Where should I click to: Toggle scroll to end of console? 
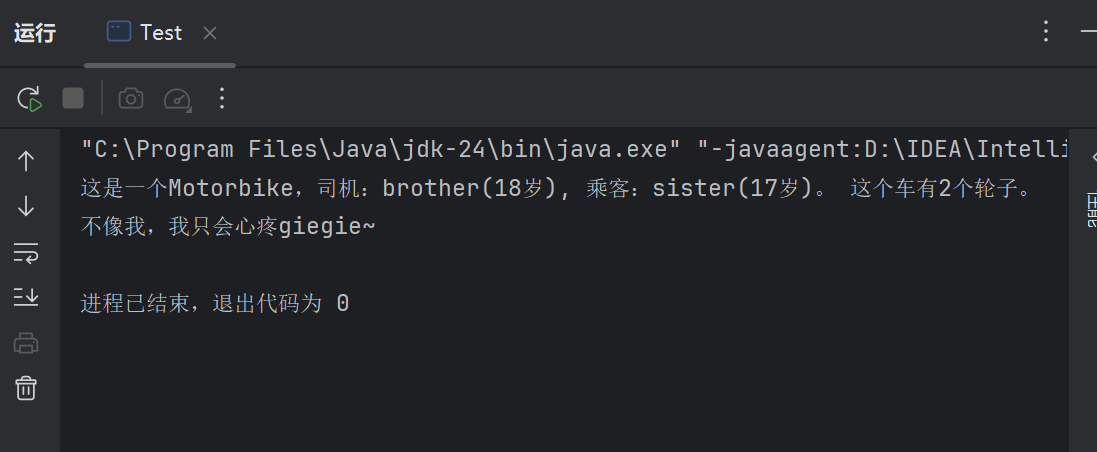pos(27,297)
